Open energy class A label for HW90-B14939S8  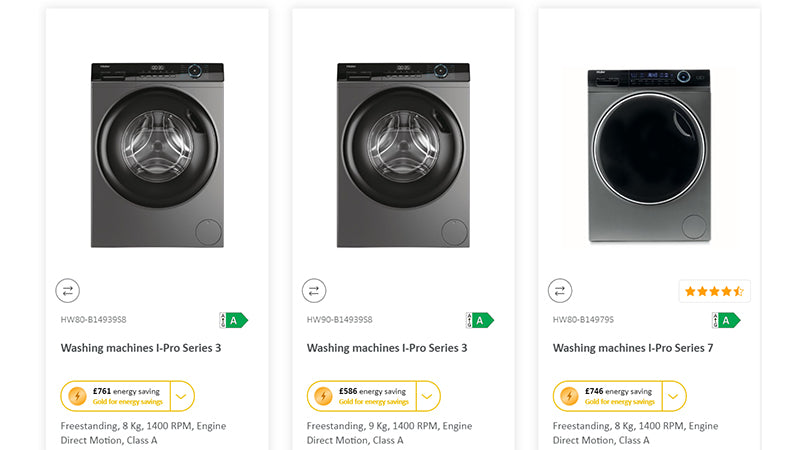pyautogui.click(x=480, y=320)
